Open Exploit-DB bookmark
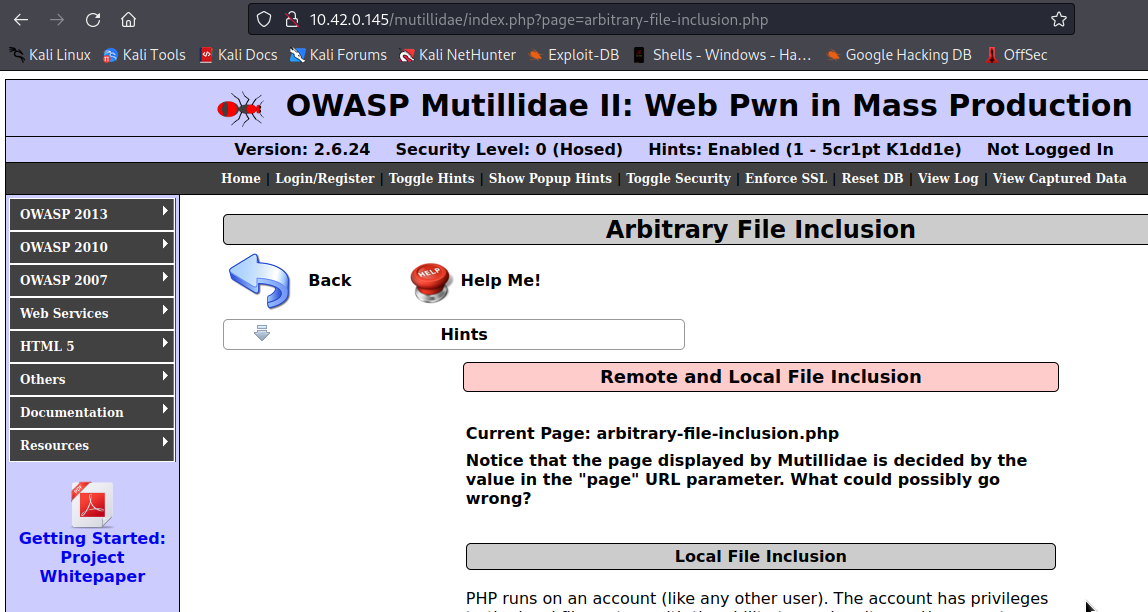This screenshot has width=1148, height=612. click(574, 55)
